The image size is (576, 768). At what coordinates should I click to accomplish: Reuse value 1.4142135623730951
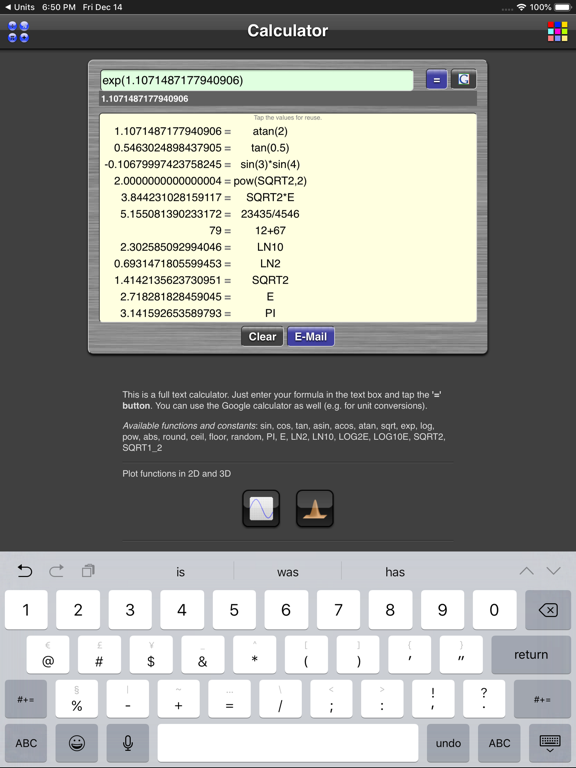168,281
